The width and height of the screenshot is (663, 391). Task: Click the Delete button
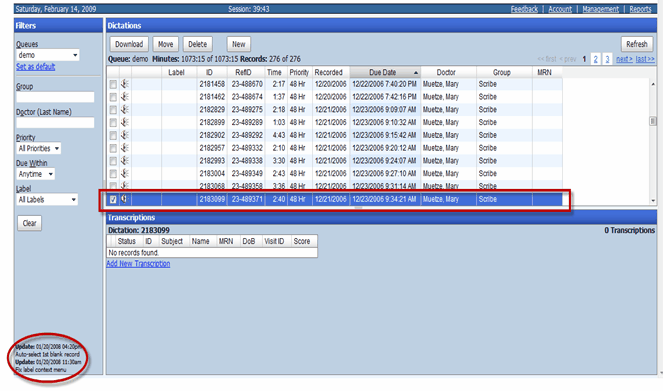tap(197, 44)
